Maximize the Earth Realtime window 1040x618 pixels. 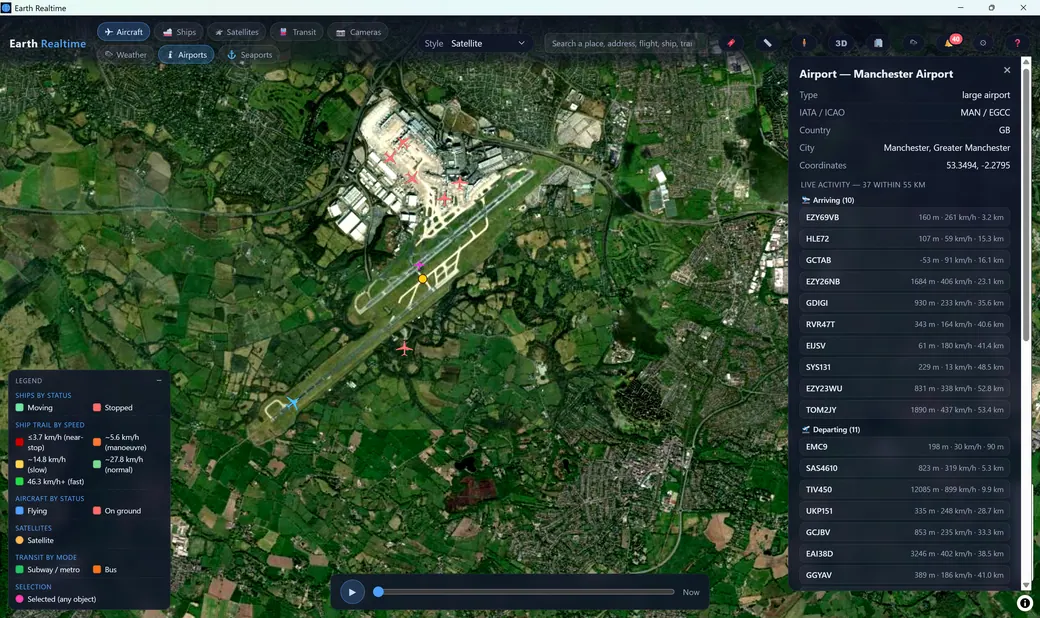(x=992, y=7)
